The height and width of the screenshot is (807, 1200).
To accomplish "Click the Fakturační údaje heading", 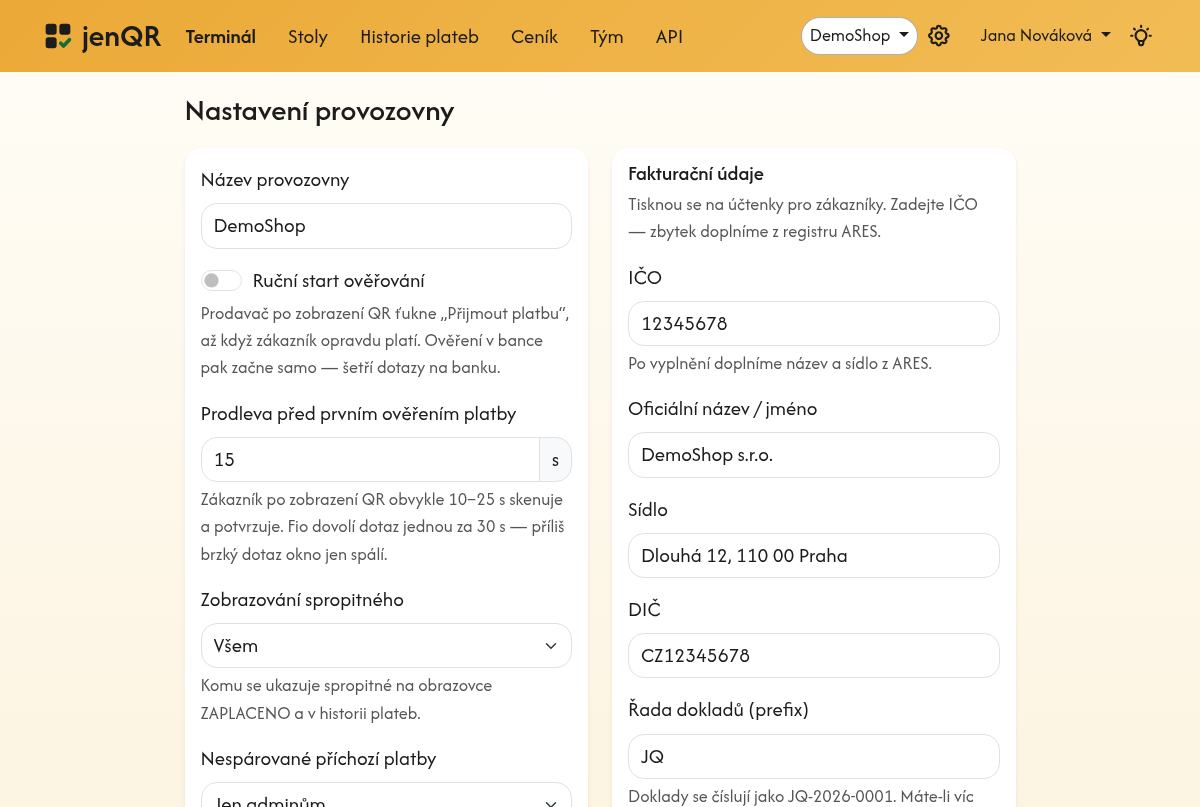I will point(696,174).
